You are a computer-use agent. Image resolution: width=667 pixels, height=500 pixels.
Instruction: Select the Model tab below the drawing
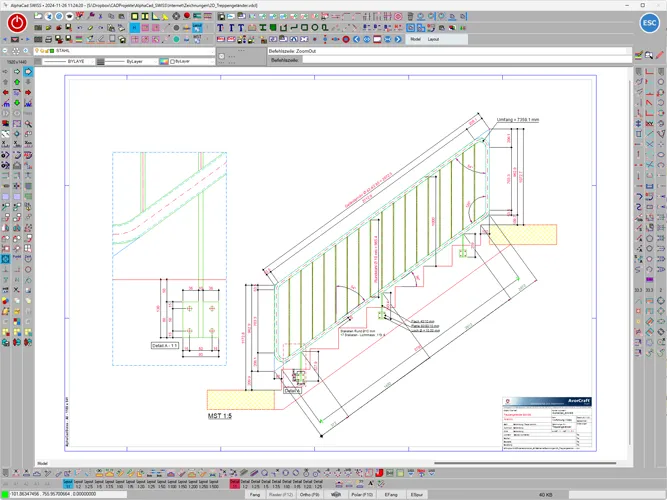[x=42, y=464]
